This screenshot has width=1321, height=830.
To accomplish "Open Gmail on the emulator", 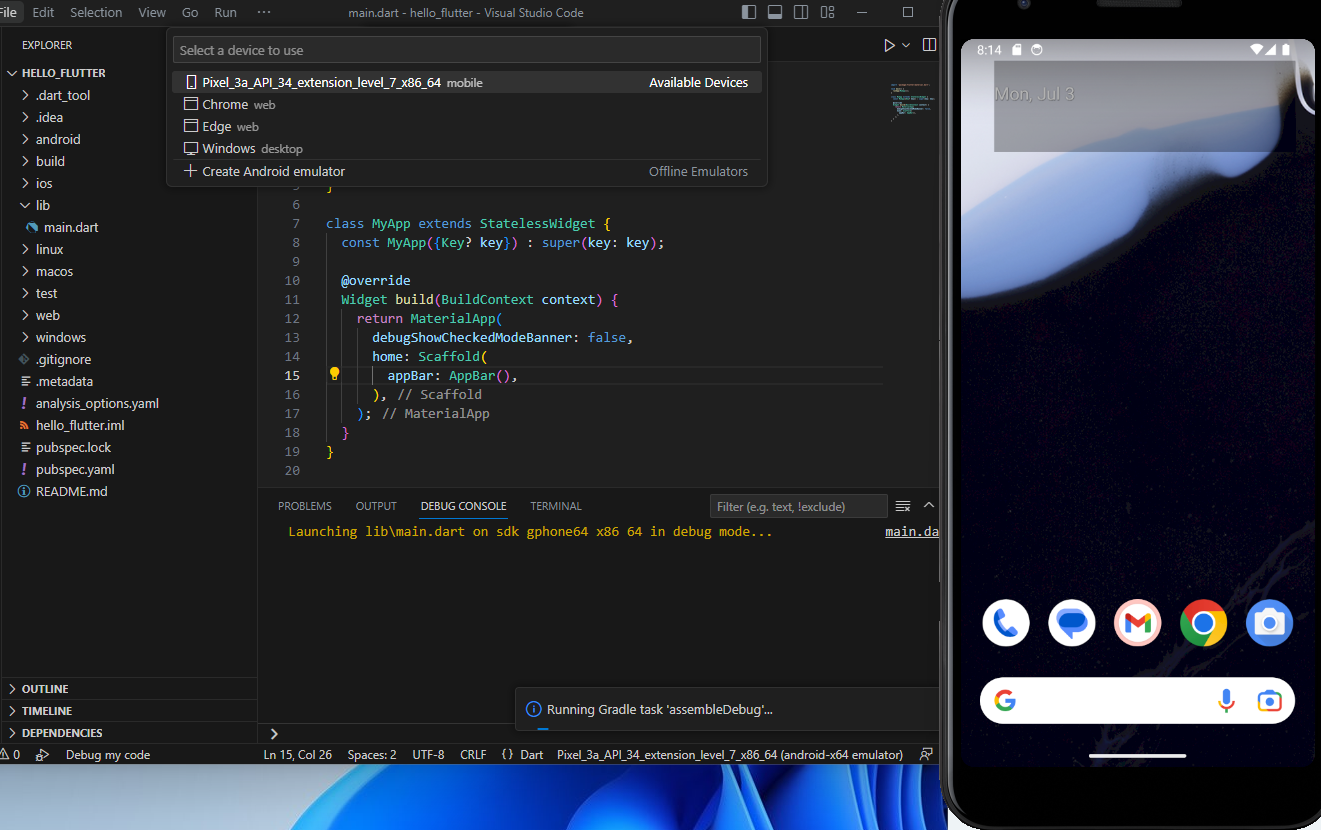I will pos(1137,623).
